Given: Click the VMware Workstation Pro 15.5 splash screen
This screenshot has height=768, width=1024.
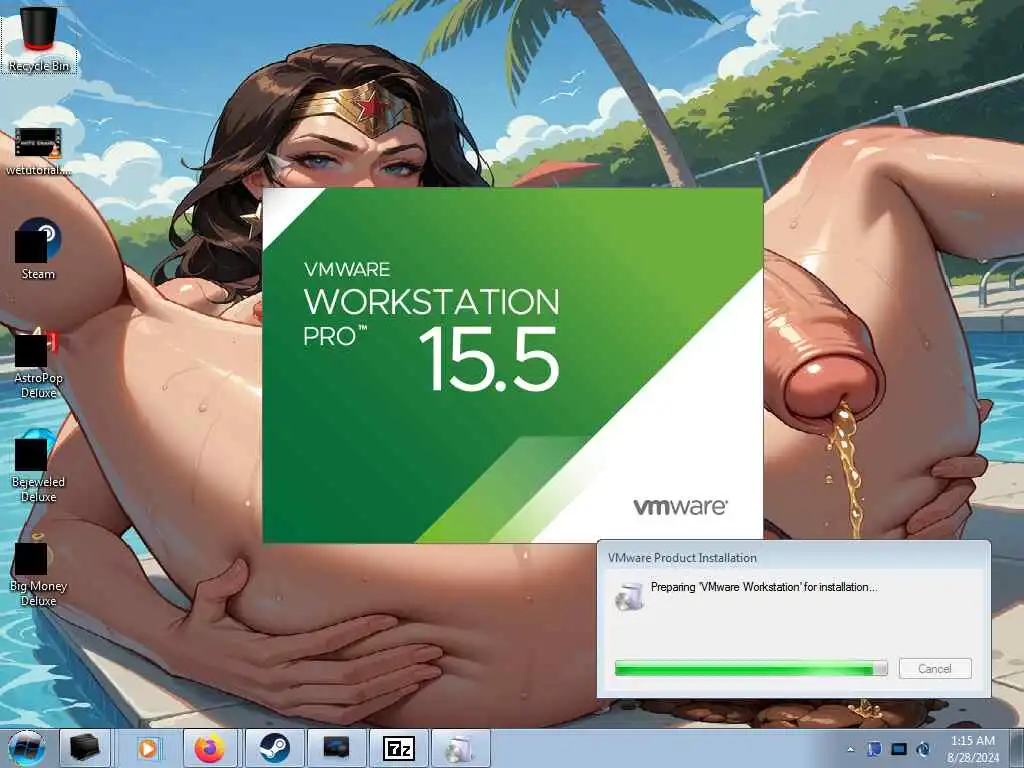Looking at the screenshot, I should [x=513, y=365].
